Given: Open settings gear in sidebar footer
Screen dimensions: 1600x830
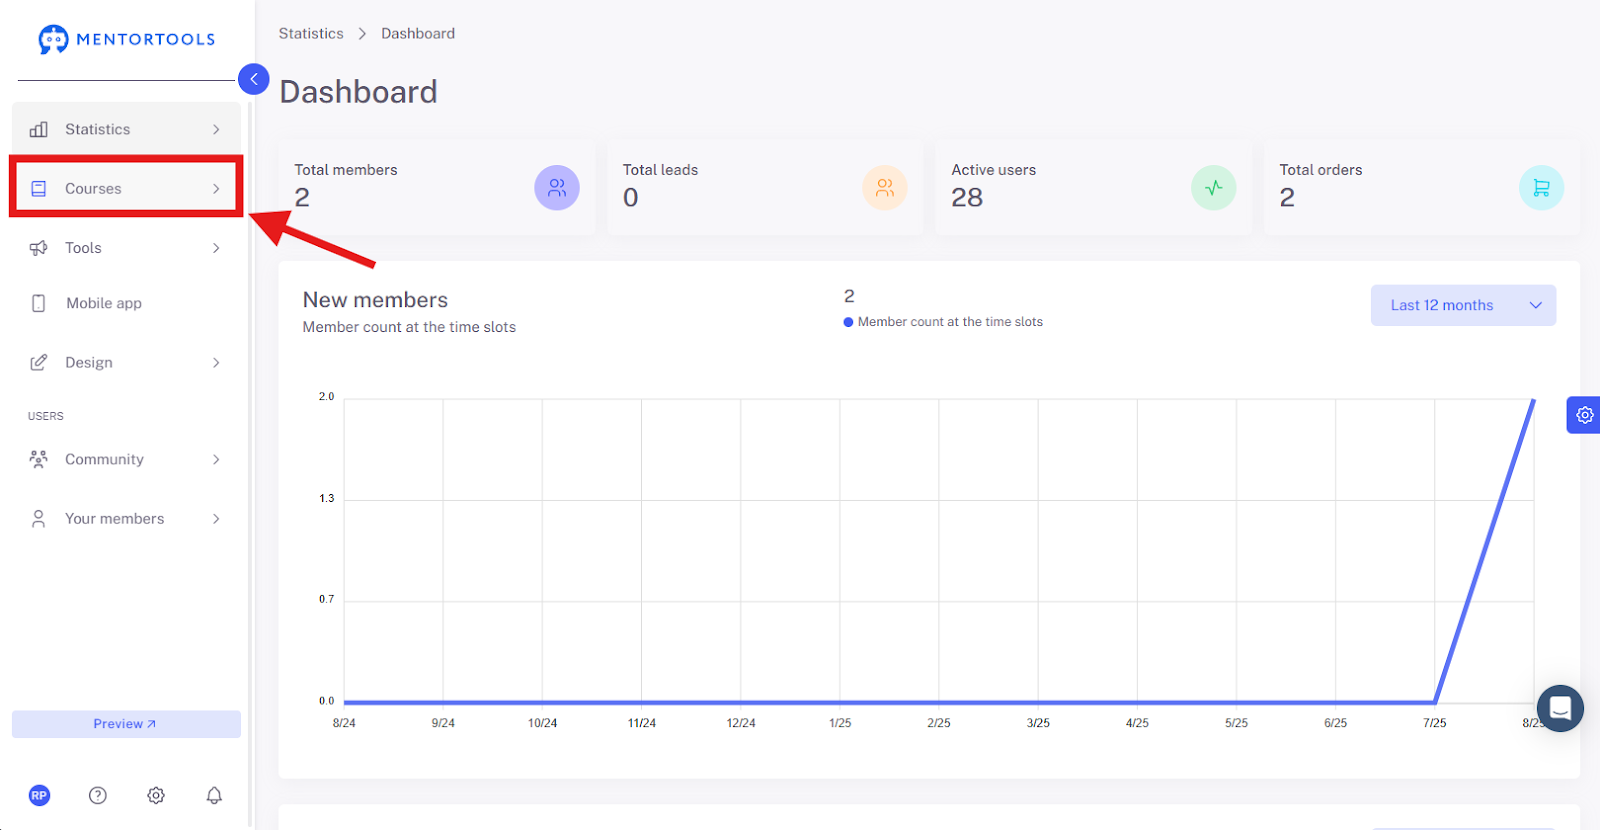Looking at the screenshot, I should pyautogui.click(x=156, y=795).
